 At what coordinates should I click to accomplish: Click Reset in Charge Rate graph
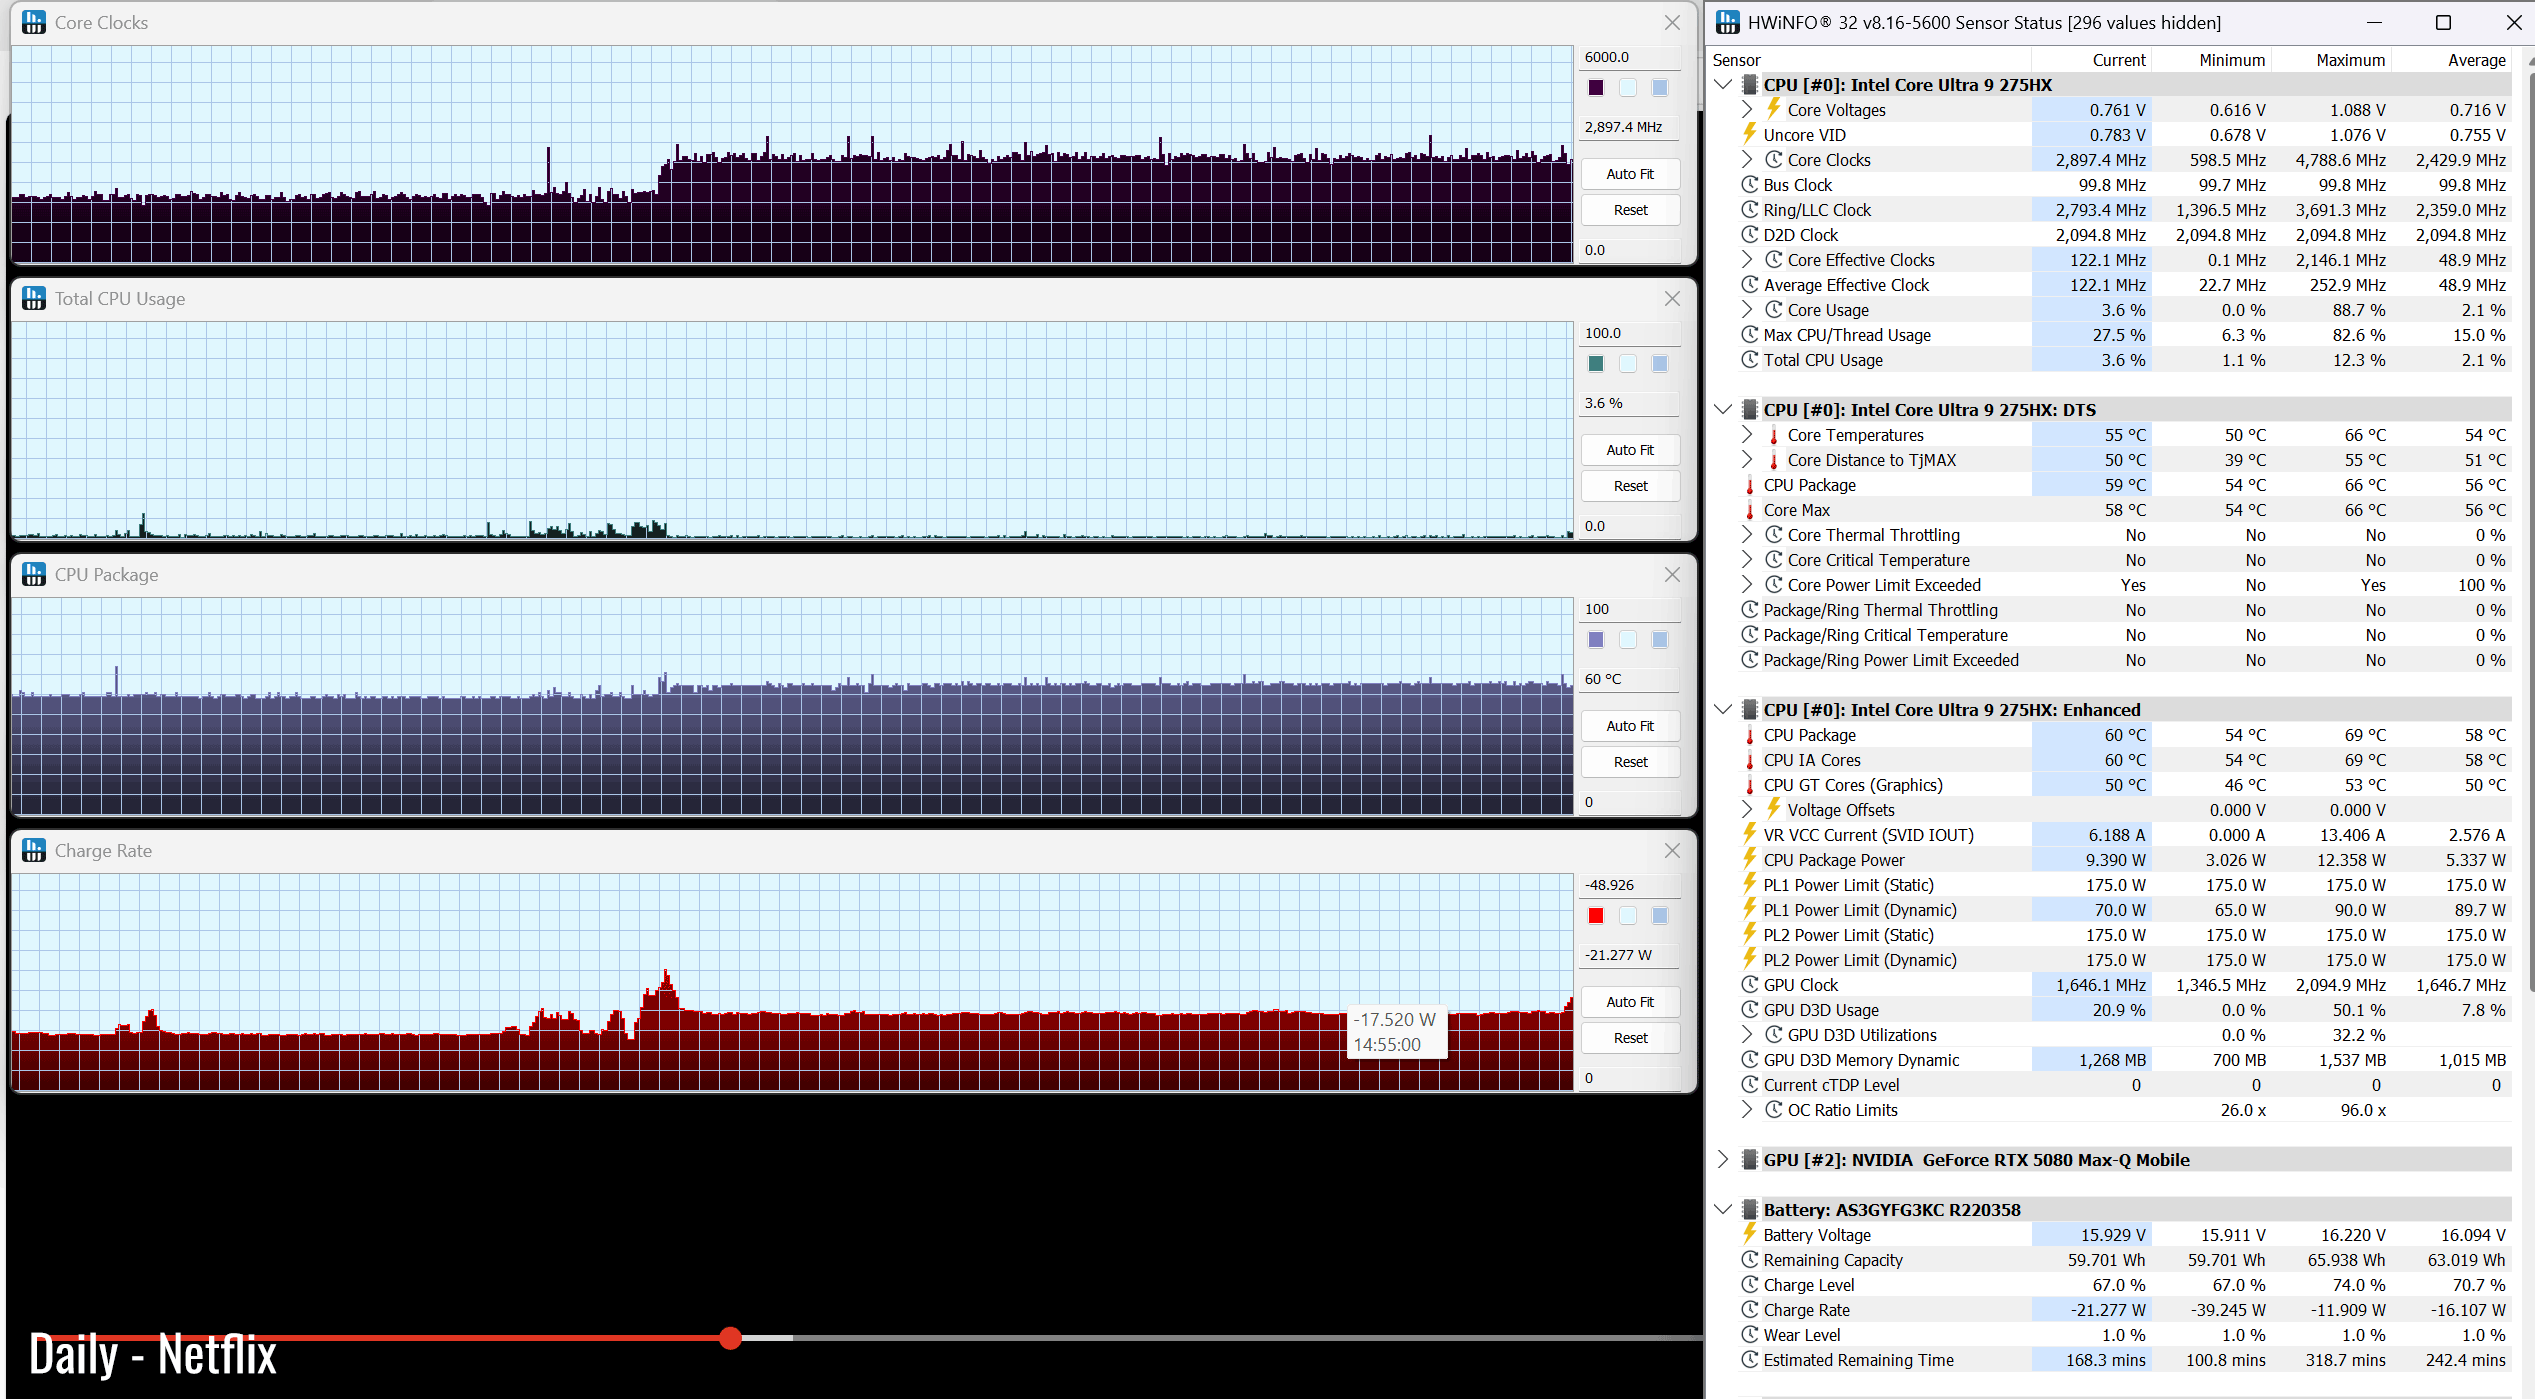click(x=1630, y=1038)
